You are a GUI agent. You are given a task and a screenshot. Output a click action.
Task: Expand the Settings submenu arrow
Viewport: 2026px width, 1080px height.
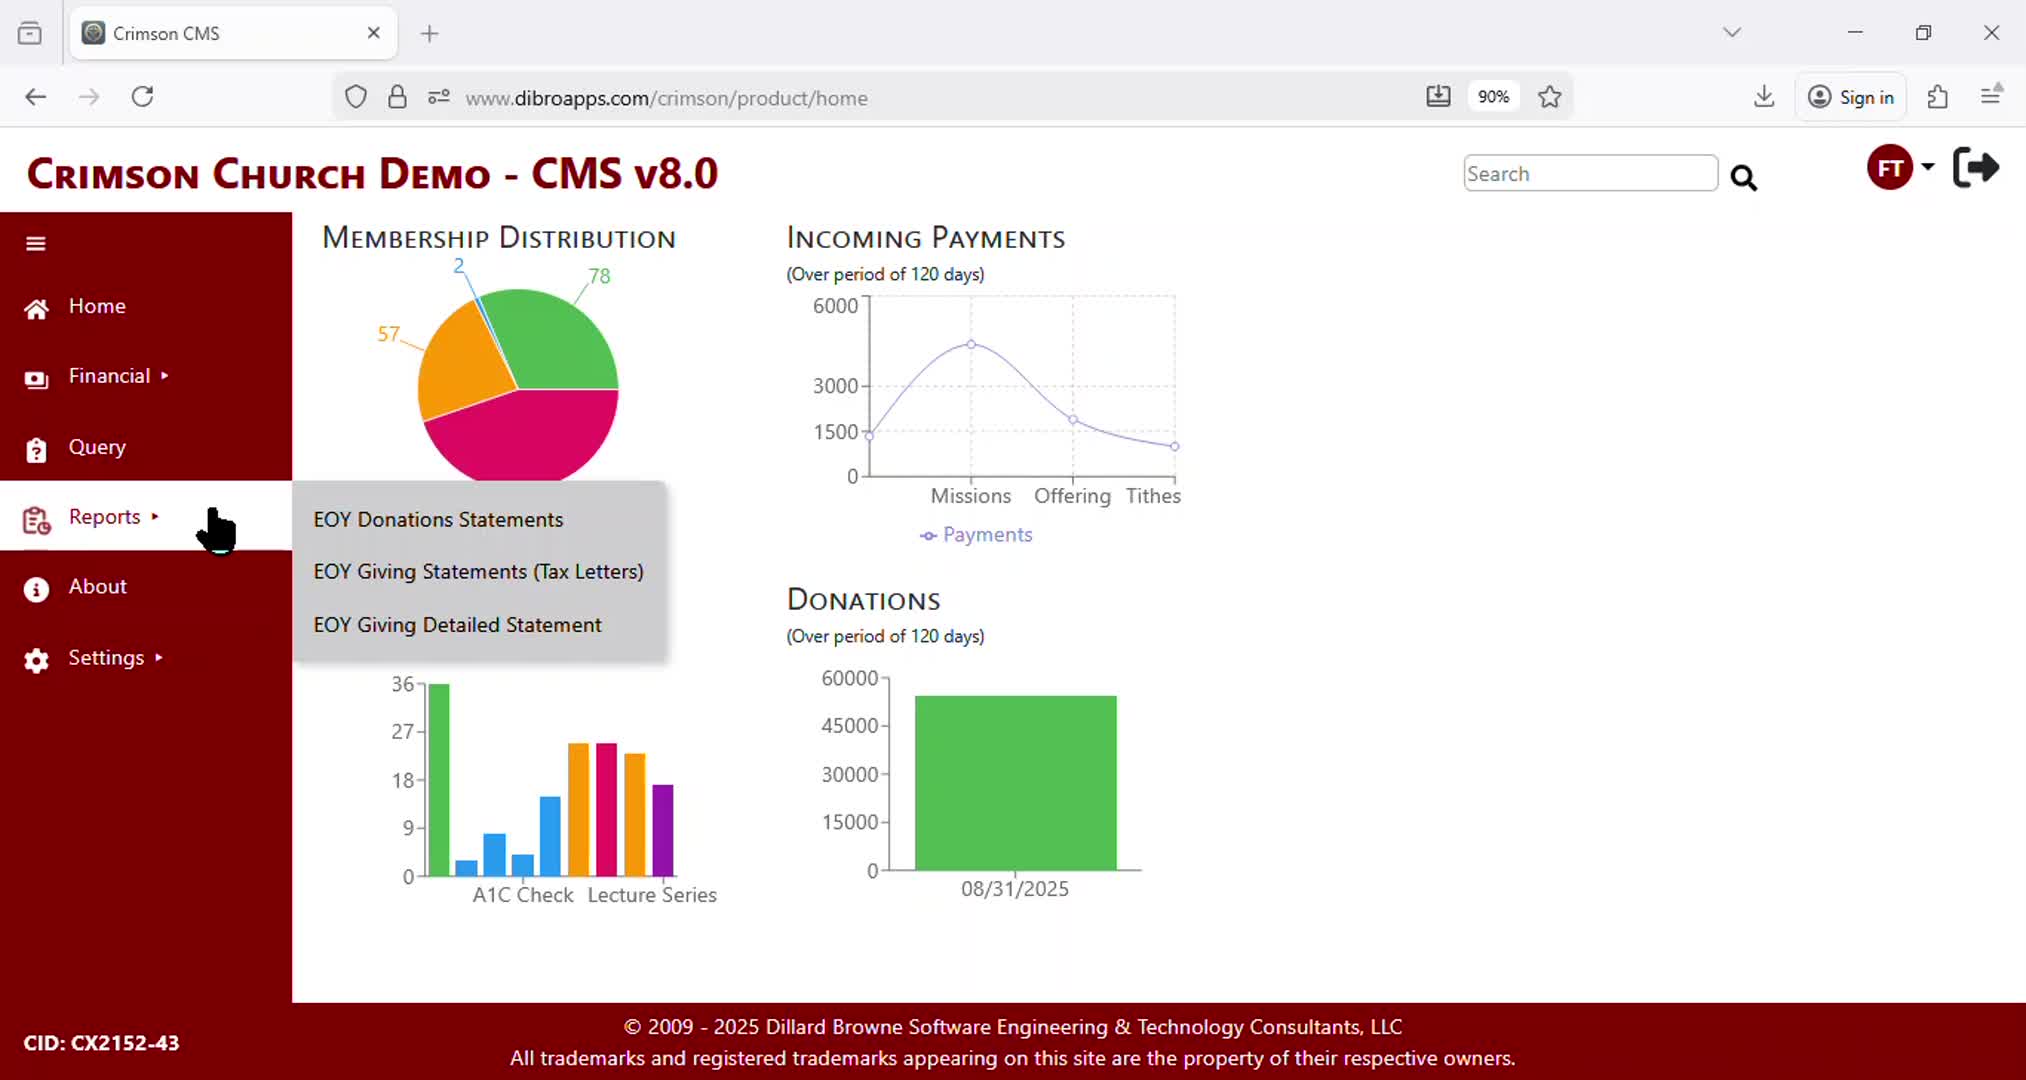coord(158,658)
